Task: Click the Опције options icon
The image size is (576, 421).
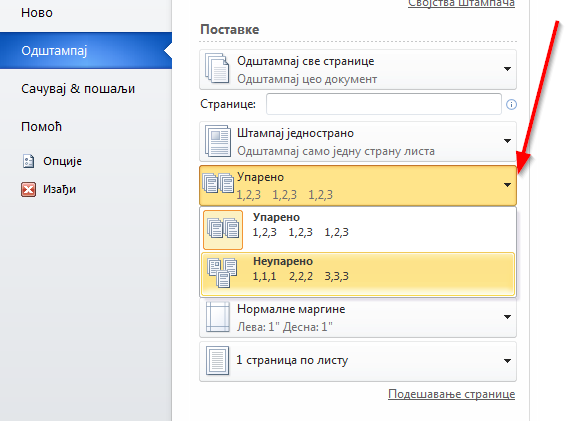Action: 28,161
